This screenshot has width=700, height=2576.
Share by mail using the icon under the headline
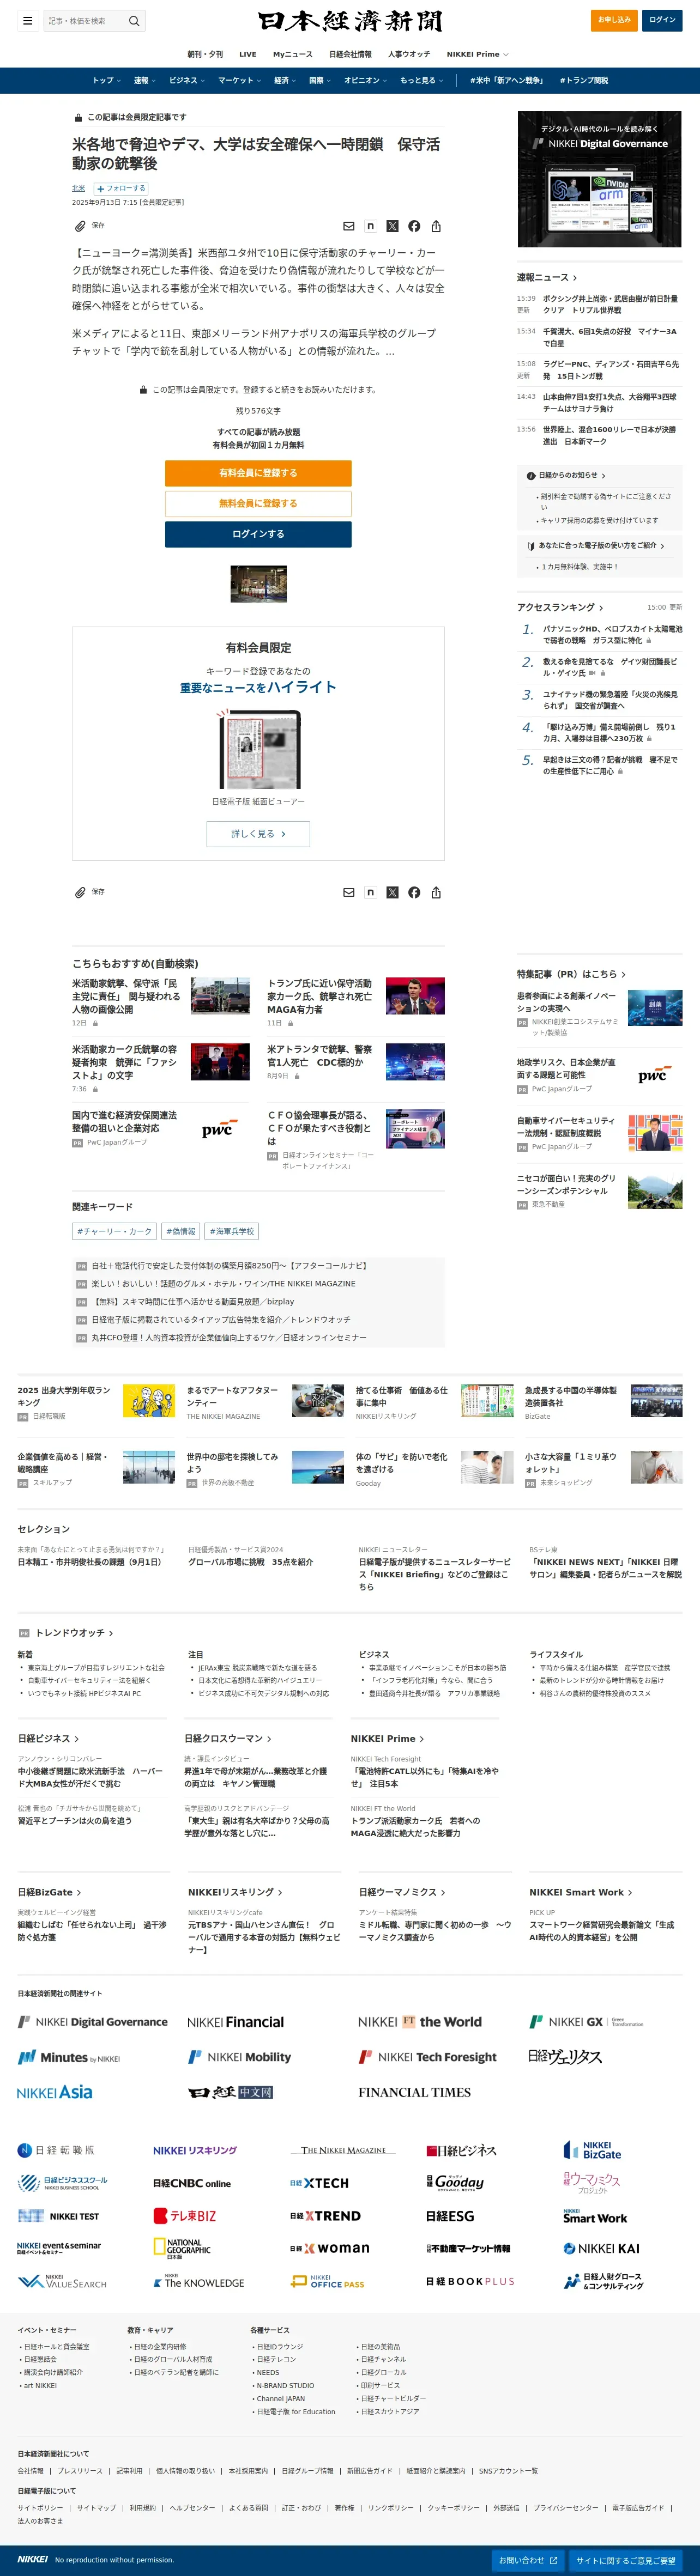tap(349, 226)
